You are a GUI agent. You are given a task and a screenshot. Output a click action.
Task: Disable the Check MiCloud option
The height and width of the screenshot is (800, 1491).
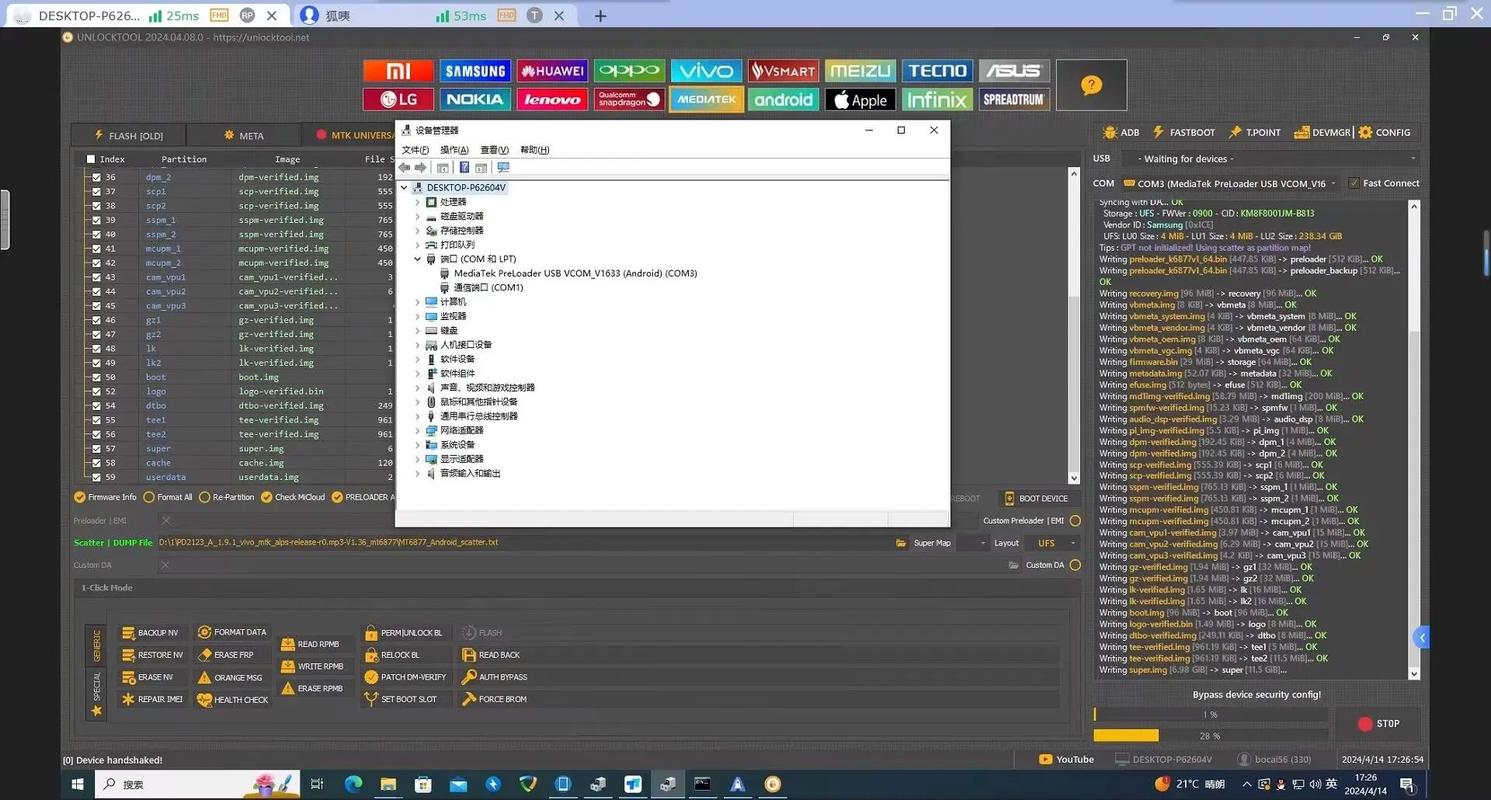[267, 497]
